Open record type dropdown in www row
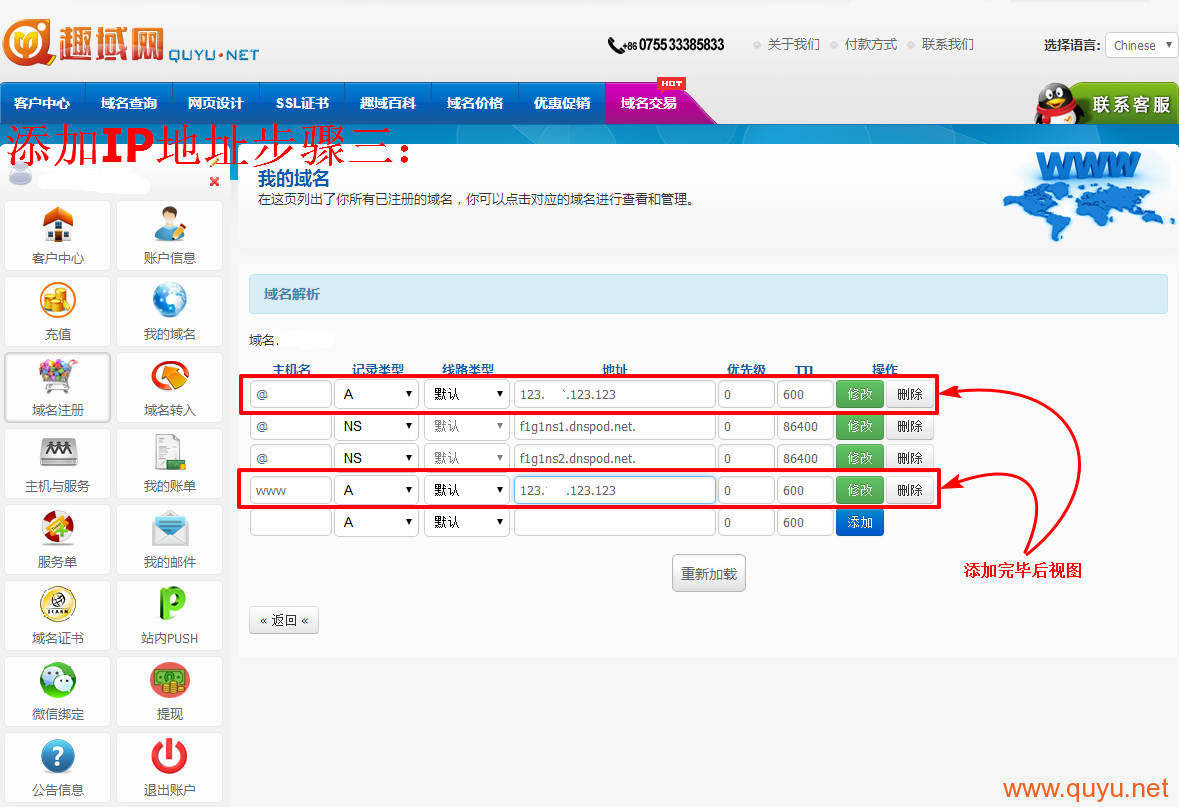The width and height of the screenshot is (1179, 807). pyautogui.click(x=376, y=490)
